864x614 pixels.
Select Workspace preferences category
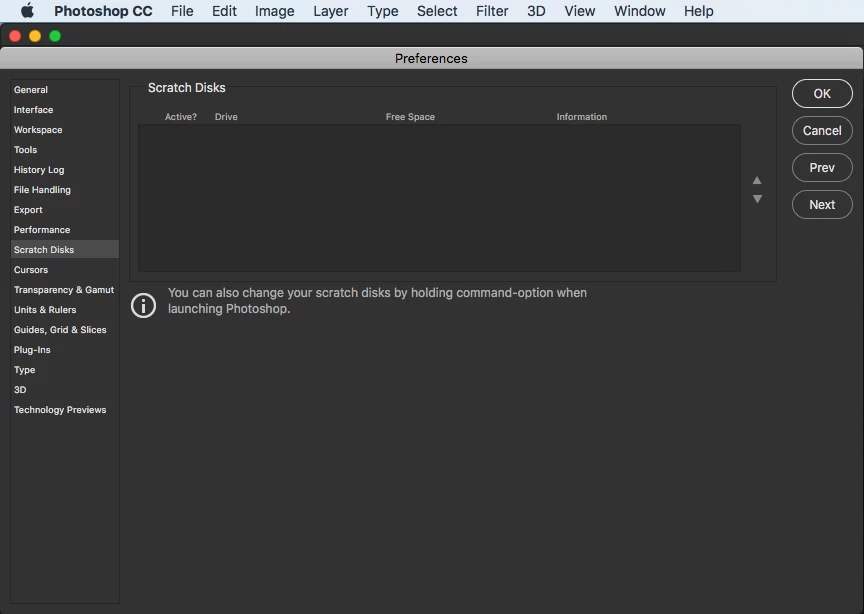[64, 130]
